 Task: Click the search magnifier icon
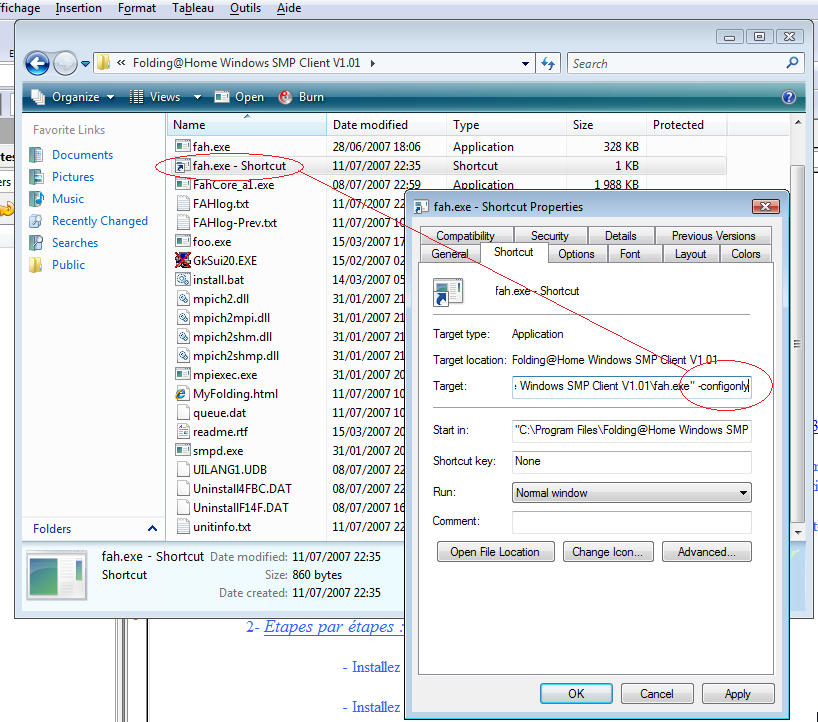(x=792, y=63)
